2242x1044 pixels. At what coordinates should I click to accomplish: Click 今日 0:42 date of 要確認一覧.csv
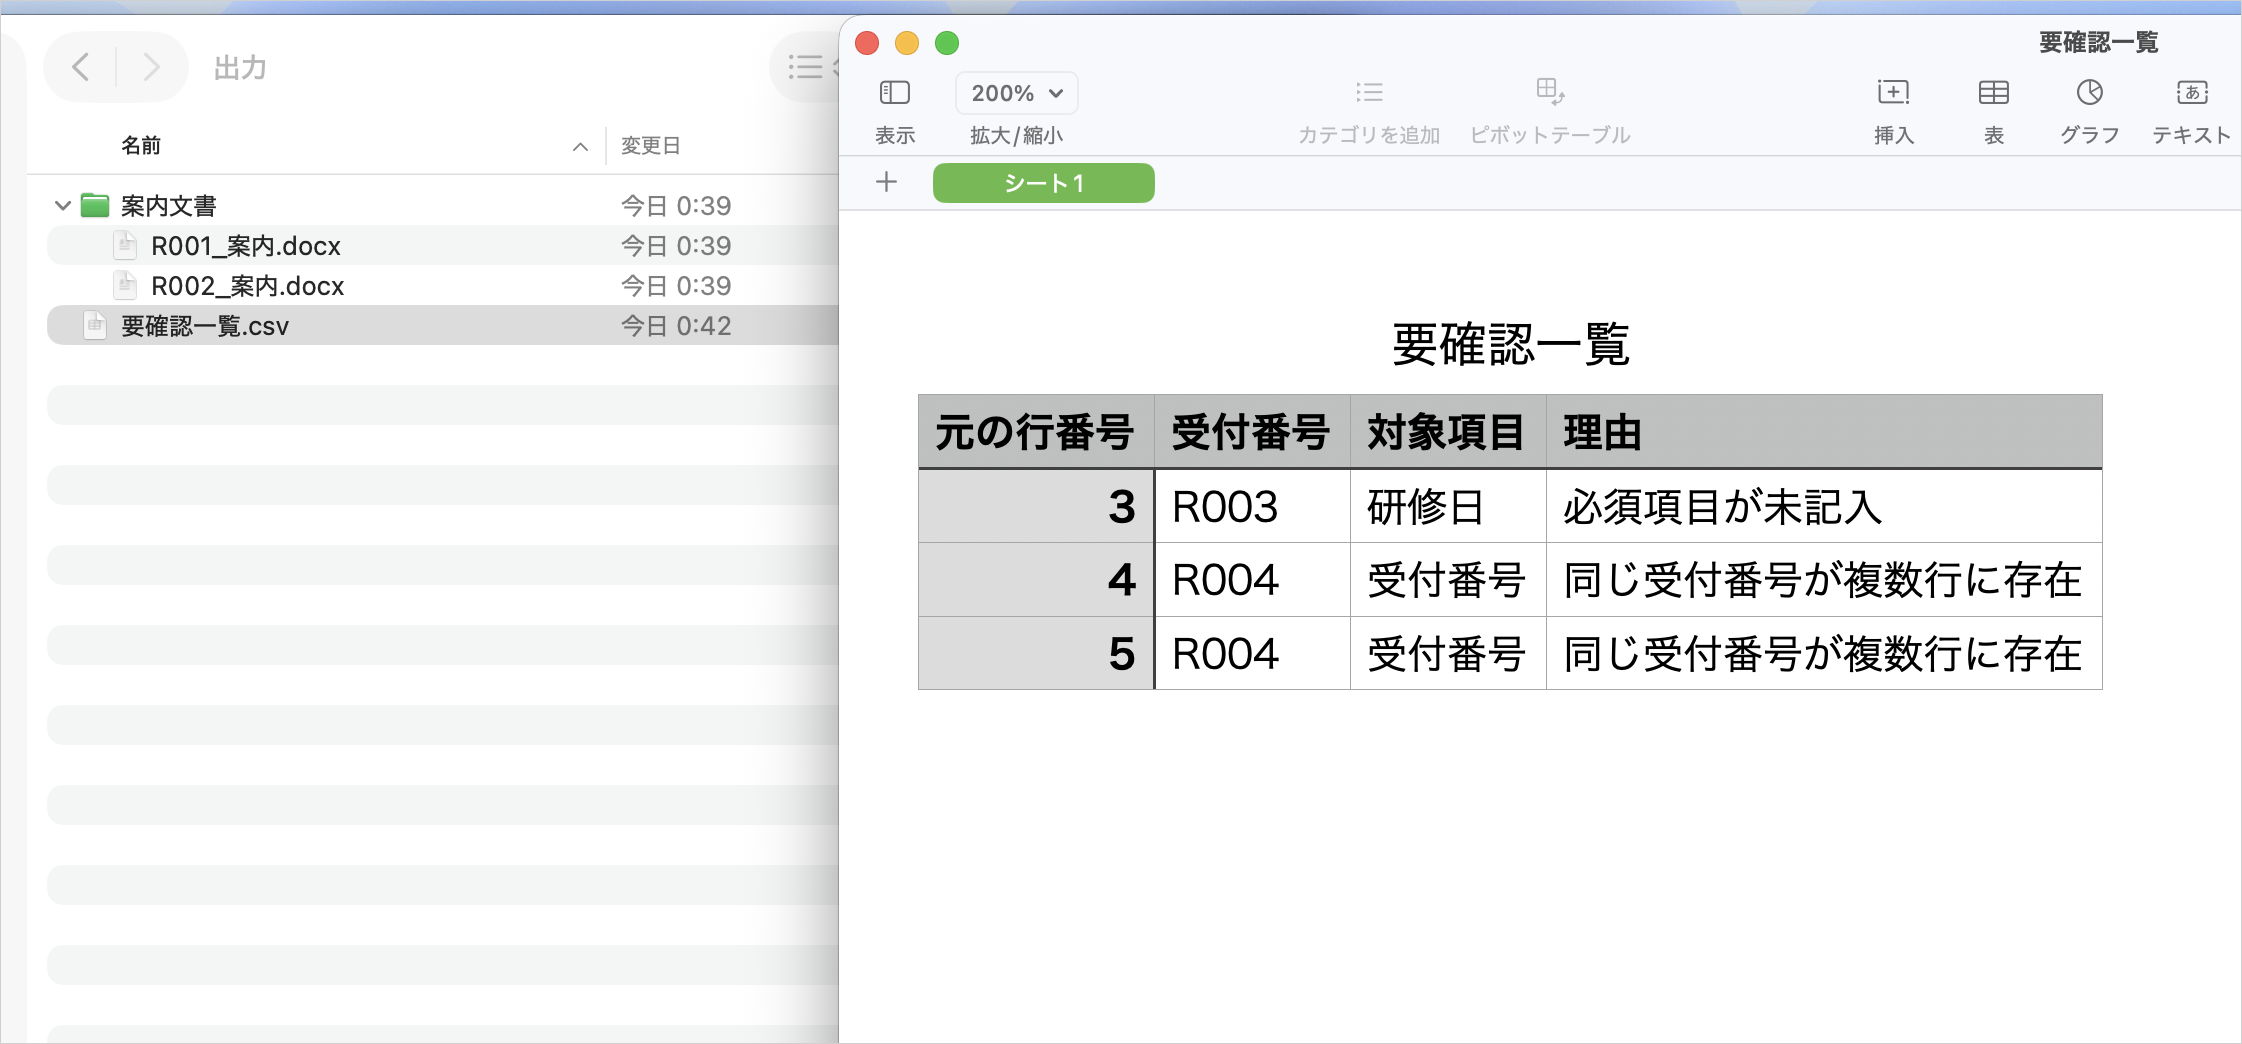(676, 326)
